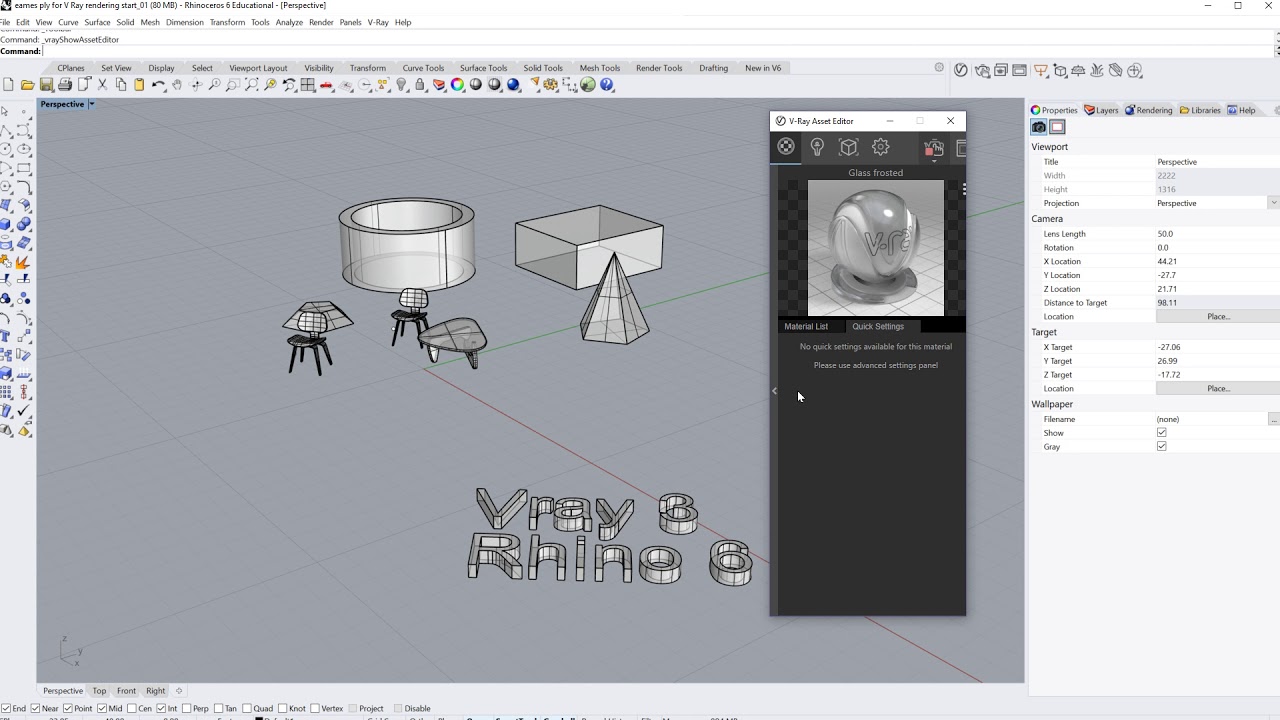Viewport: 1280px width, 720px height.
Task: Open the toolbar tabs options gear icon
Action: [x=939, y=68]
